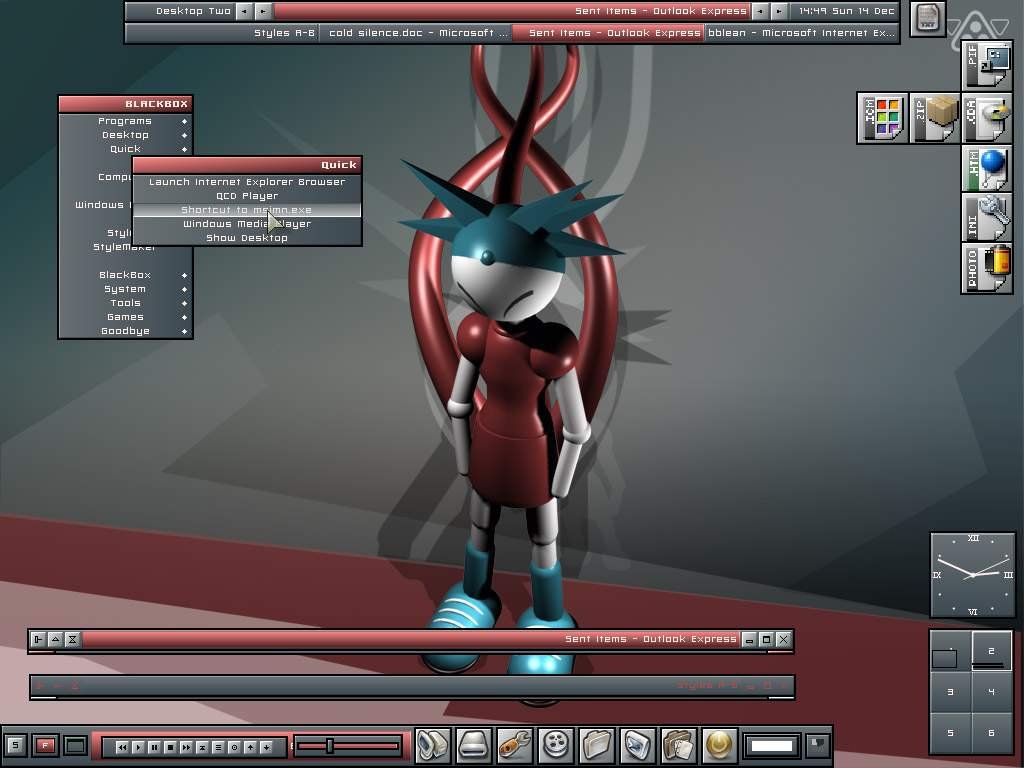Viewport: 1024px width, 768px height.
Task: Toggle the first left button on Sent Items titlebar
Action: point(39,639)
